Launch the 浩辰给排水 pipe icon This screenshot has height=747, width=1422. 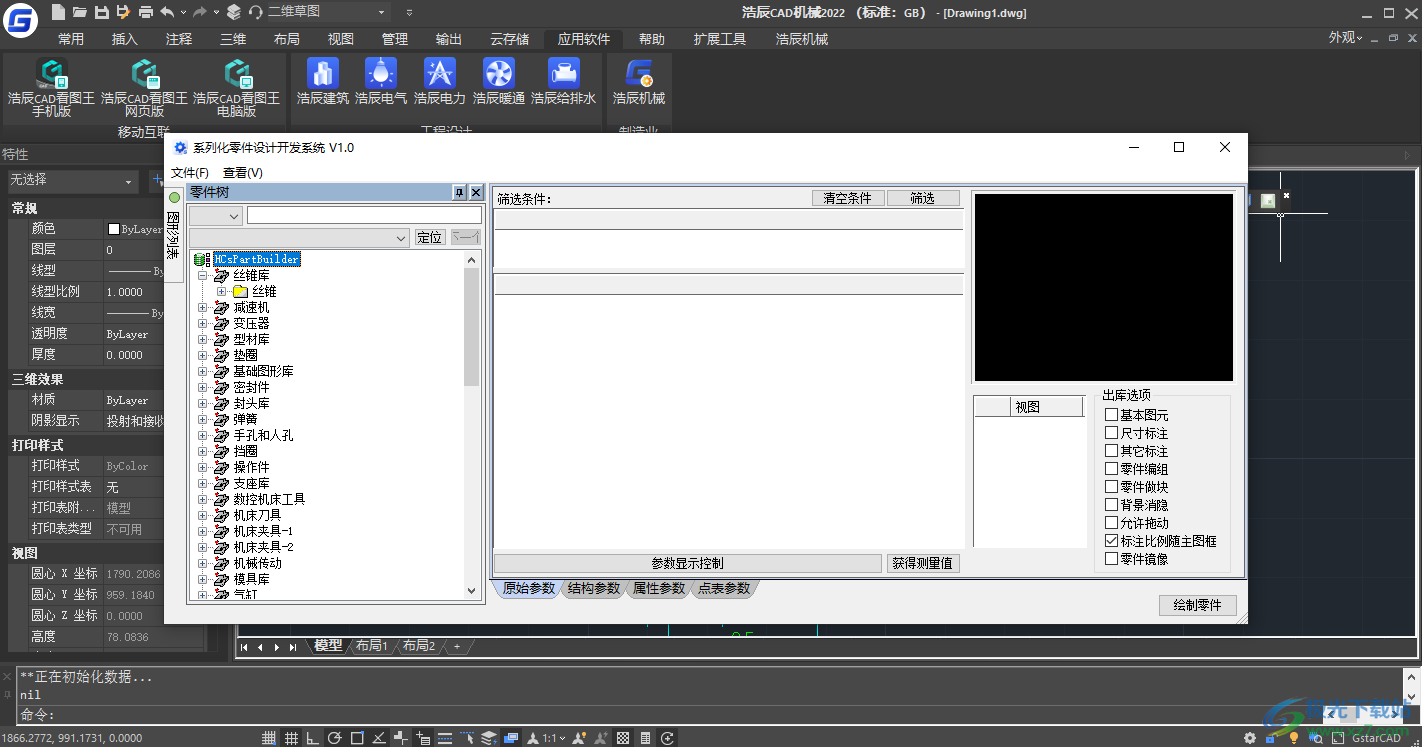click(x=563, y=73)
